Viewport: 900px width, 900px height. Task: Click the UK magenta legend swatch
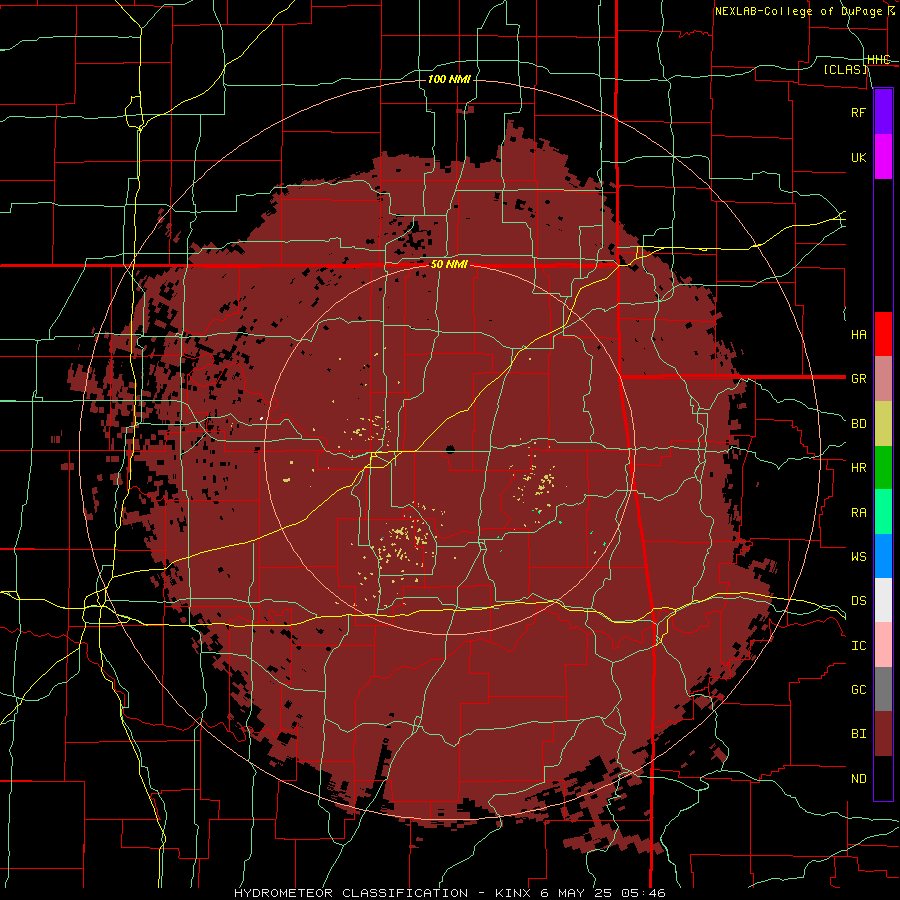(883, 157)
